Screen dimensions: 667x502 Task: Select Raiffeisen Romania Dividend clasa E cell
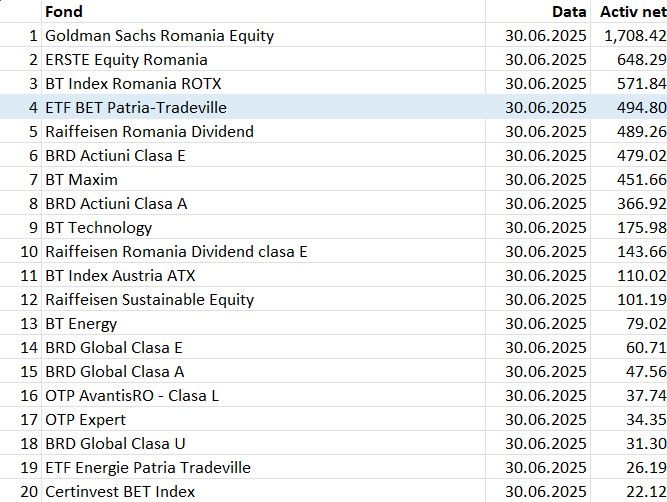click(x=263, y=251)
